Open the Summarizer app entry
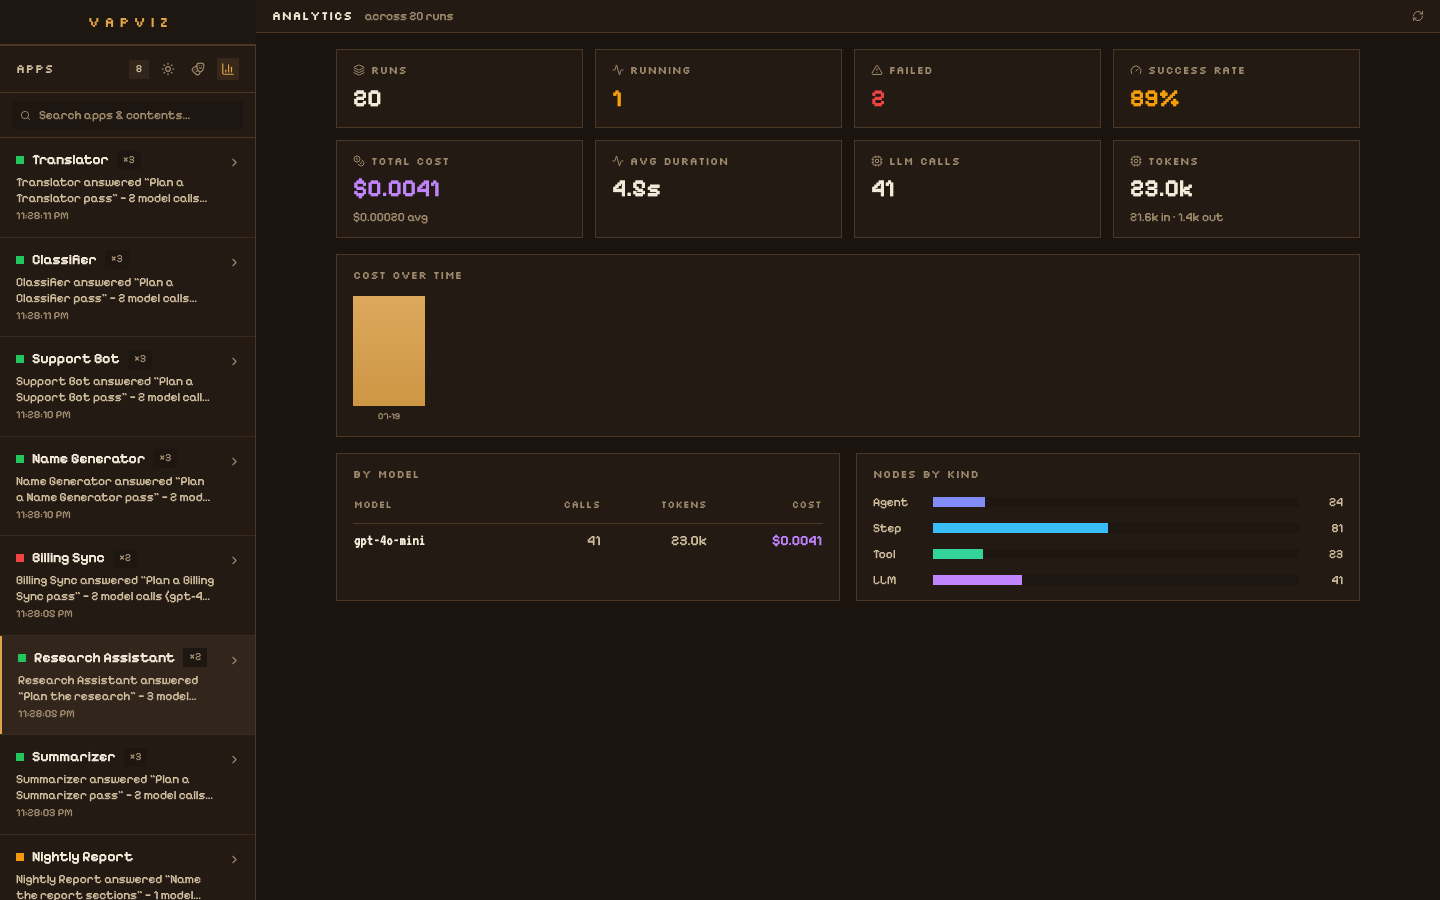 click(127, 785)
